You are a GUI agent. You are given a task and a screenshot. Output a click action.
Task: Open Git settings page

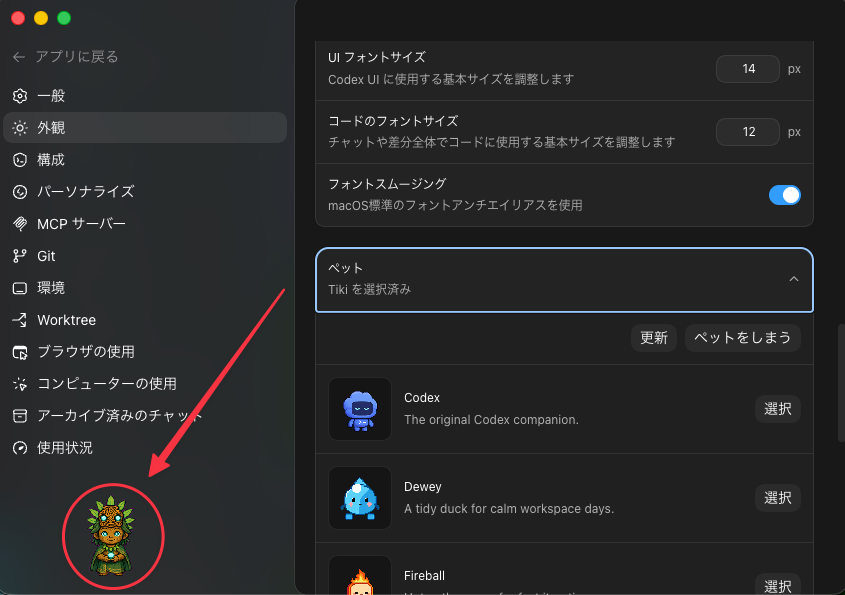(145, 256)
